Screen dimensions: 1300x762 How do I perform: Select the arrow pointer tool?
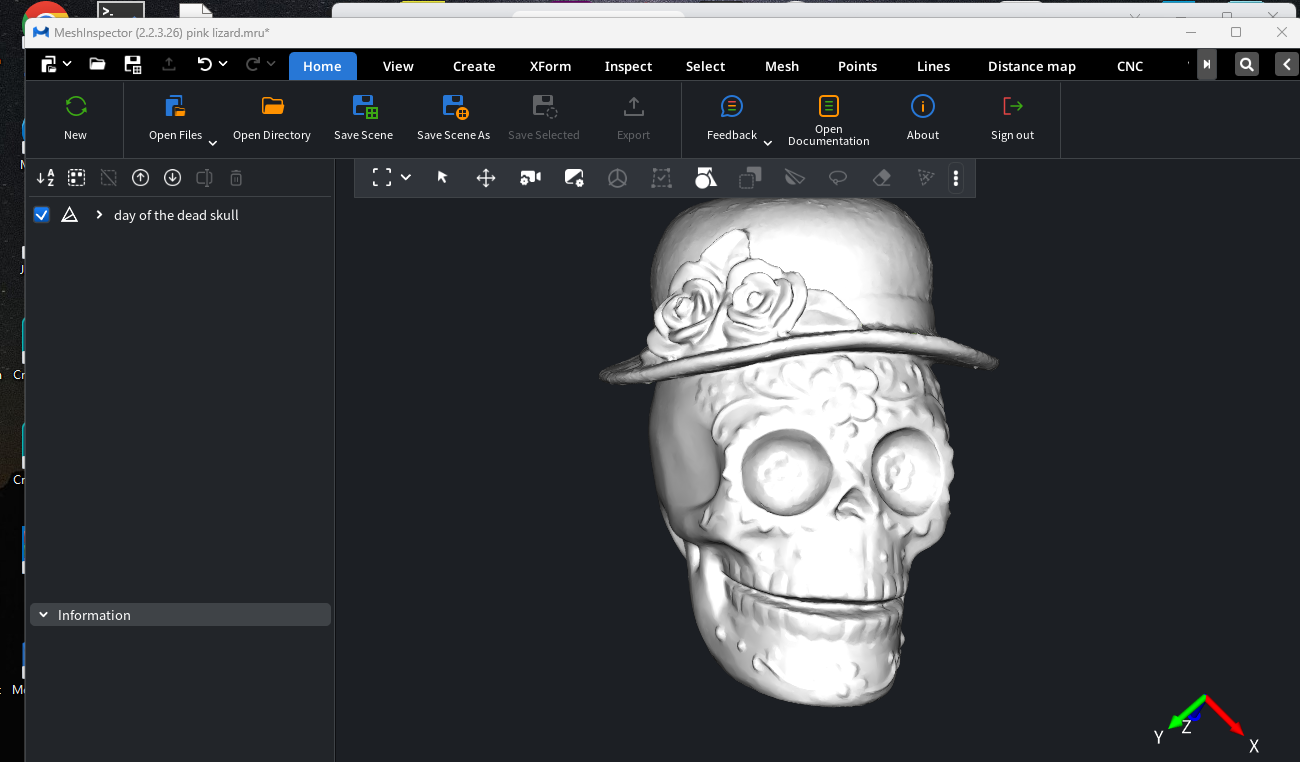pos(440,177)
